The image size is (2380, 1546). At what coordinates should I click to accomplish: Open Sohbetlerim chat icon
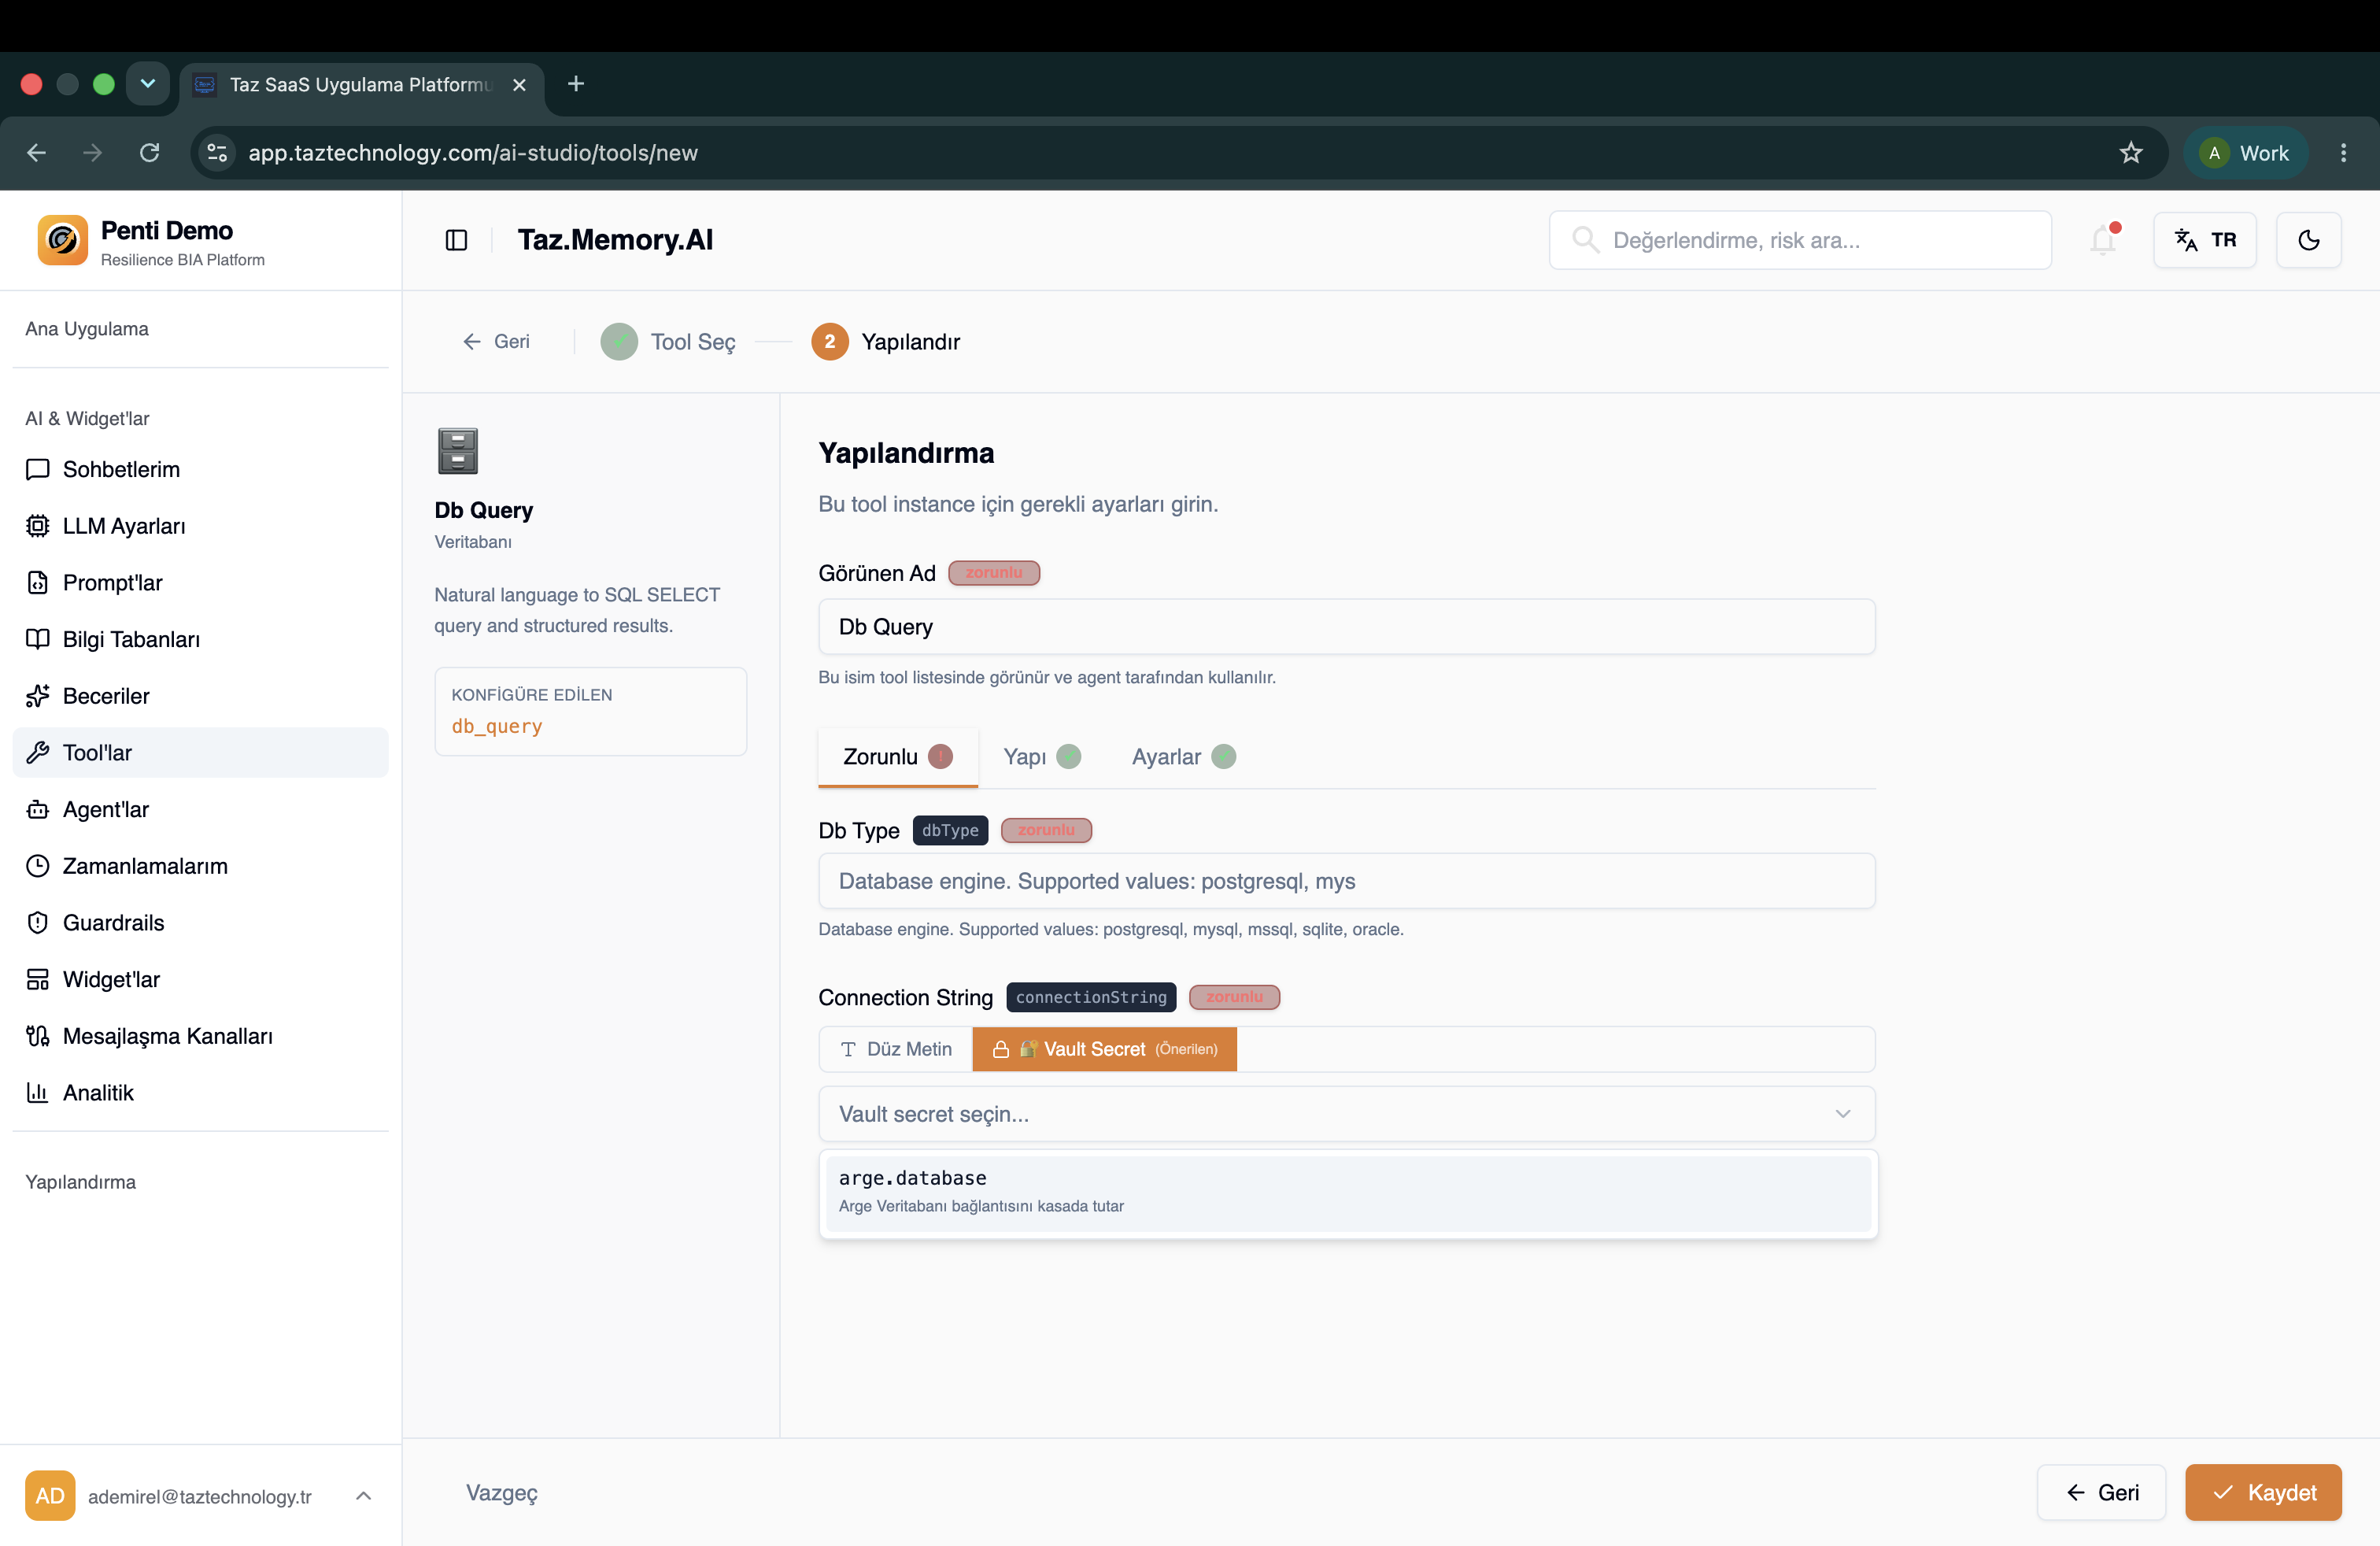click(38, 469)
